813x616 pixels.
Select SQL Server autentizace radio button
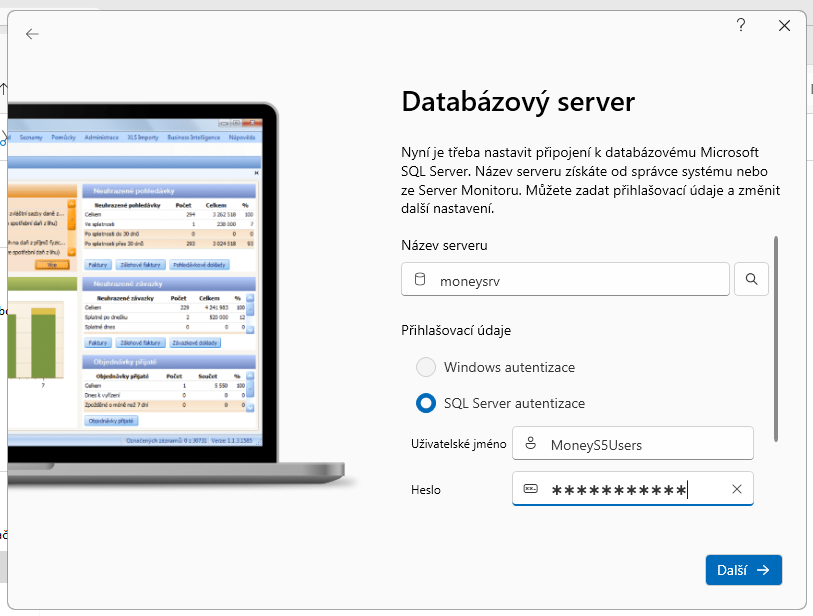(x=426, y=403)
